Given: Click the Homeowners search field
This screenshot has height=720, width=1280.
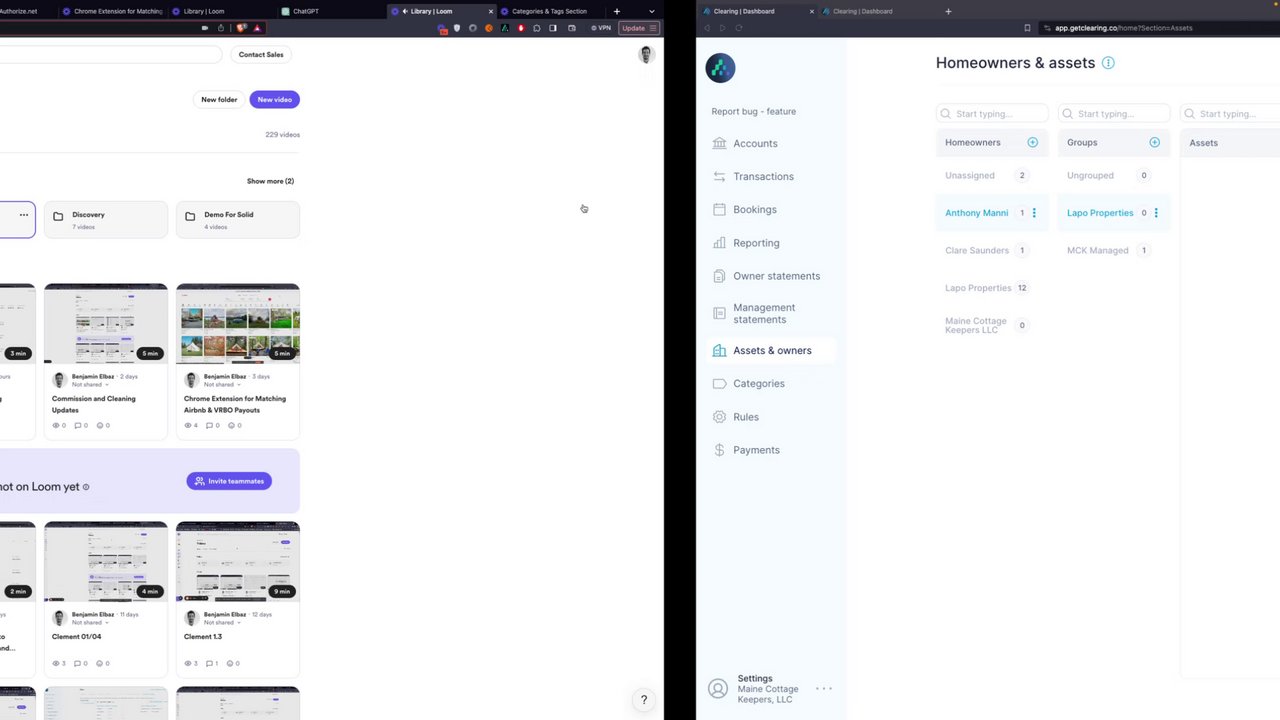Looking at the screenshot, I should click(992, 113).
